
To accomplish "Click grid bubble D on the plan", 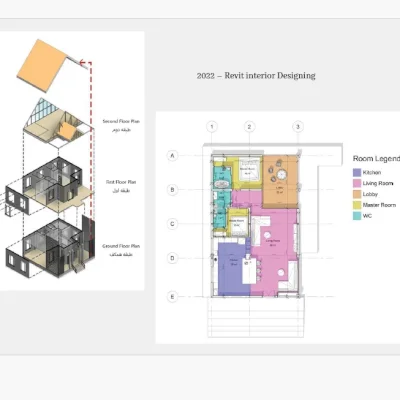I will coord(172,258).
